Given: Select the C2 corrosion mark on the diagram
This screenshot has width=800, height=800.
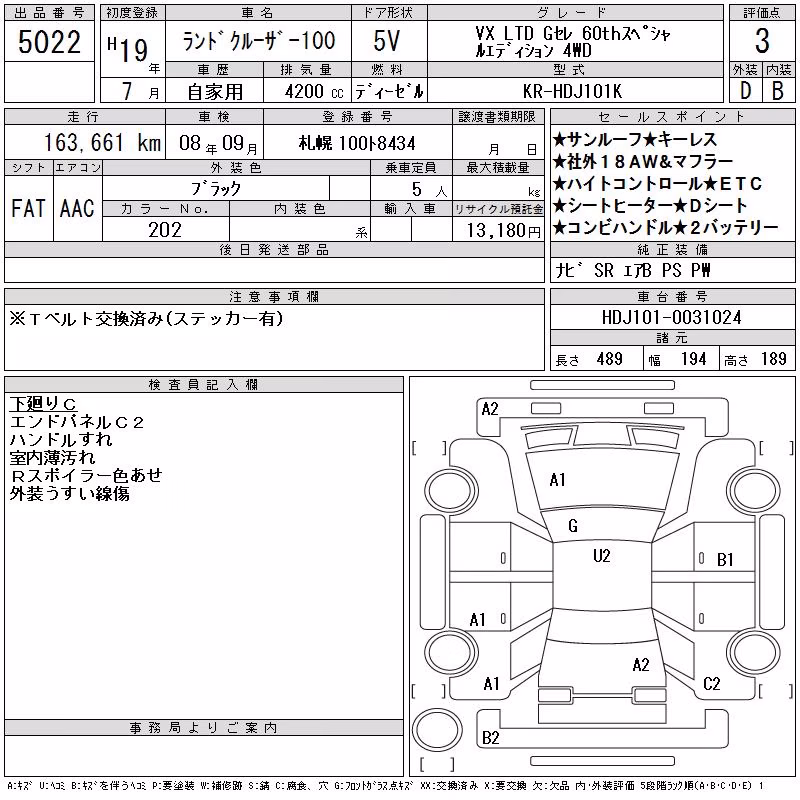Looking at the screenshot, I should click(x=711, y=684).
